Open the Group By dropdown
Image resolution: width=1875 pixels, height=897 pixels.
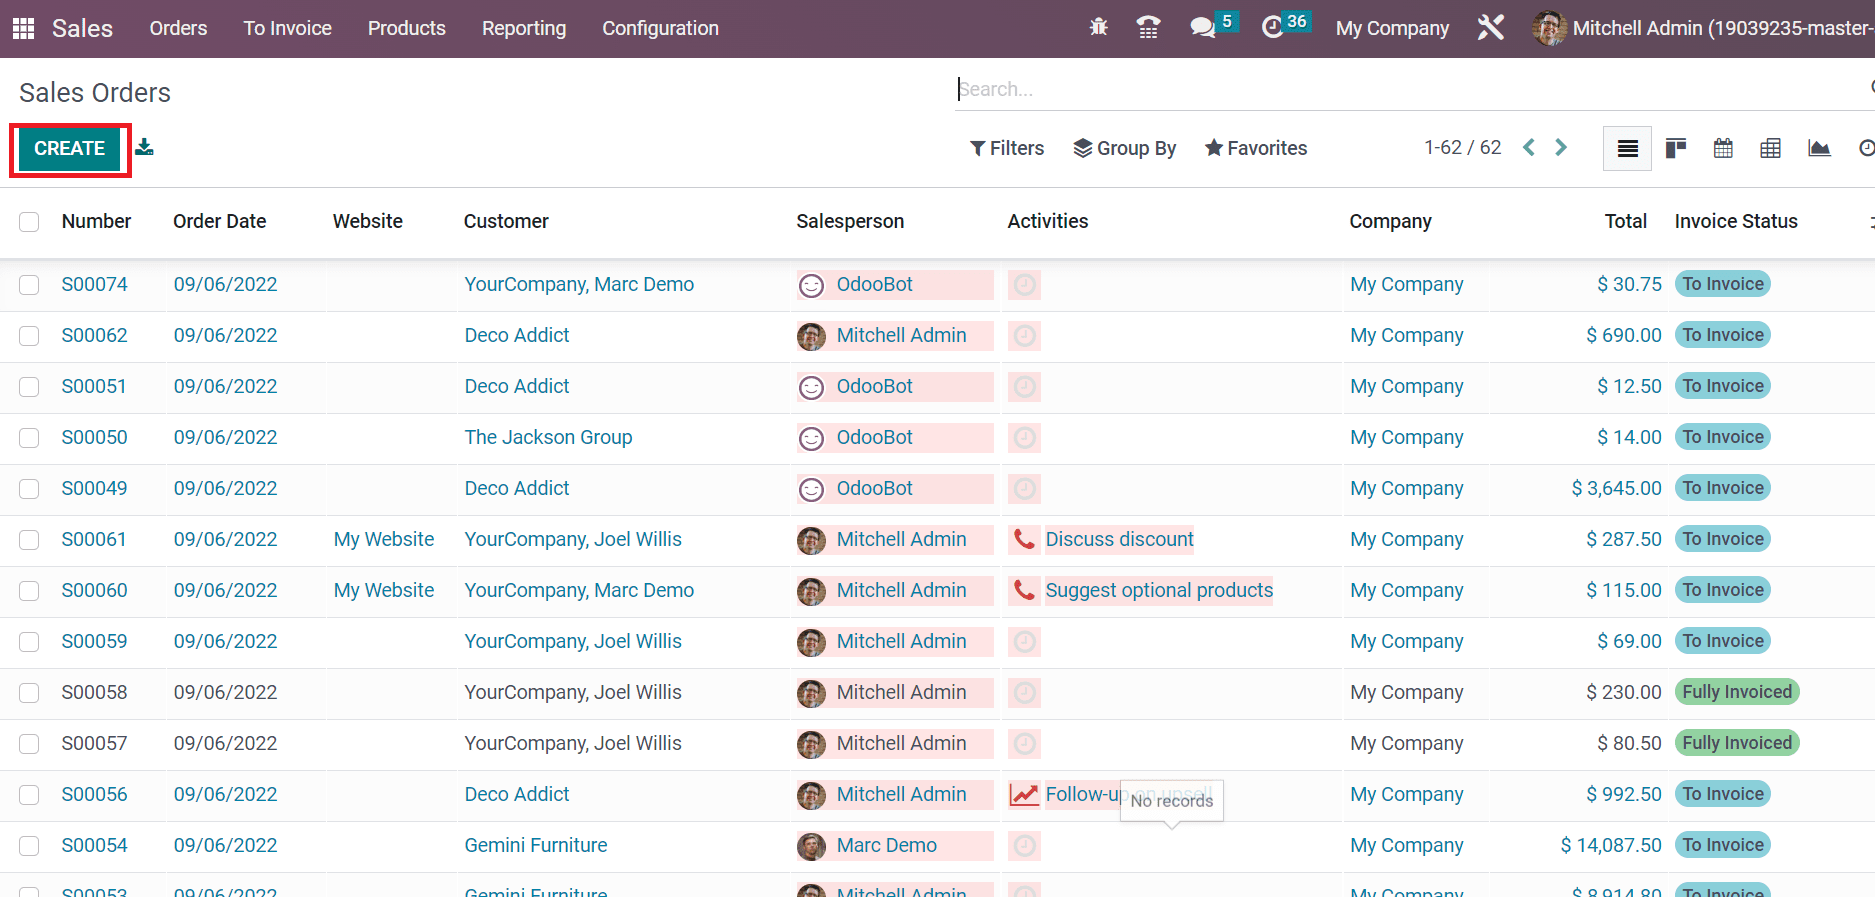click(x=1124, y=148)
